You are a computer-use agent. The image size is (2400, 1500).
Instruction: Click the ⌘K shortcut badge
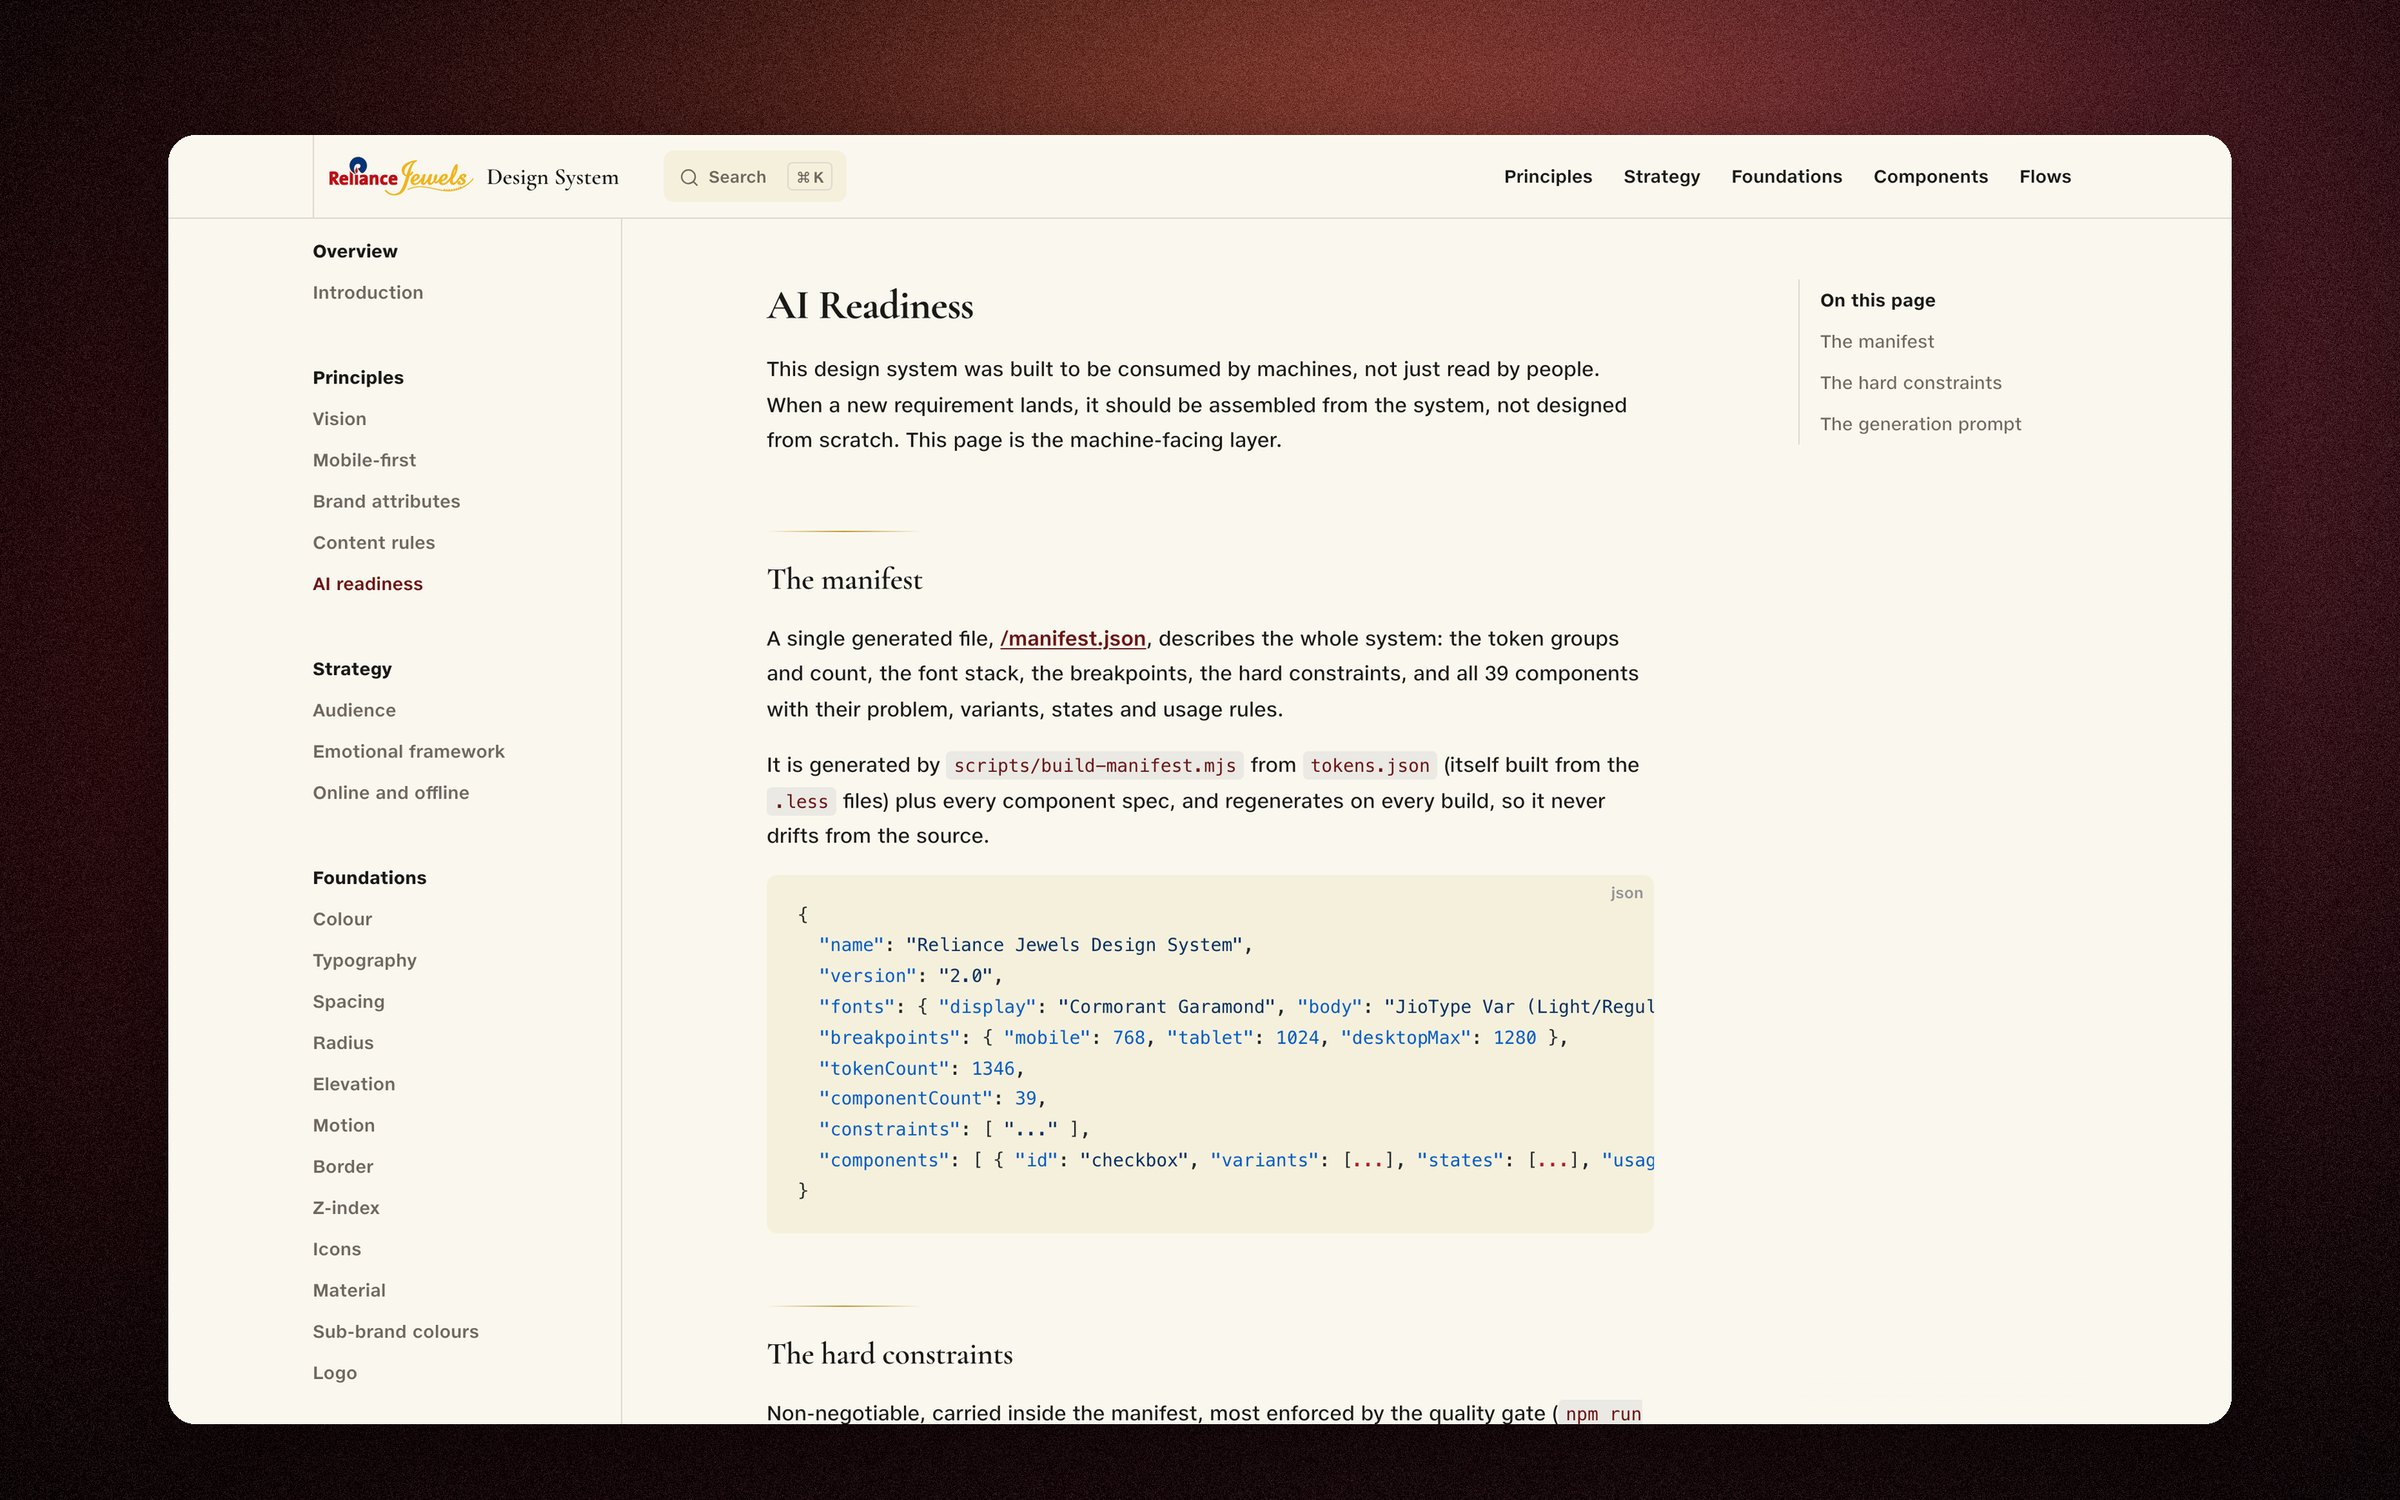[x=810, y=177]
